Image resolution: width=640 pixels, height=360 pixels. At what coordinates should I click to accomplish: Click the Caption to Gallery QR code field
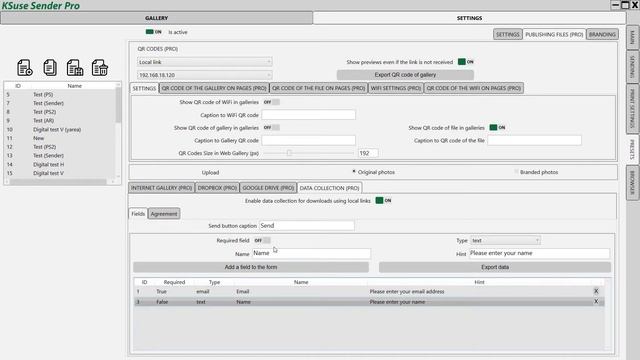309,140
